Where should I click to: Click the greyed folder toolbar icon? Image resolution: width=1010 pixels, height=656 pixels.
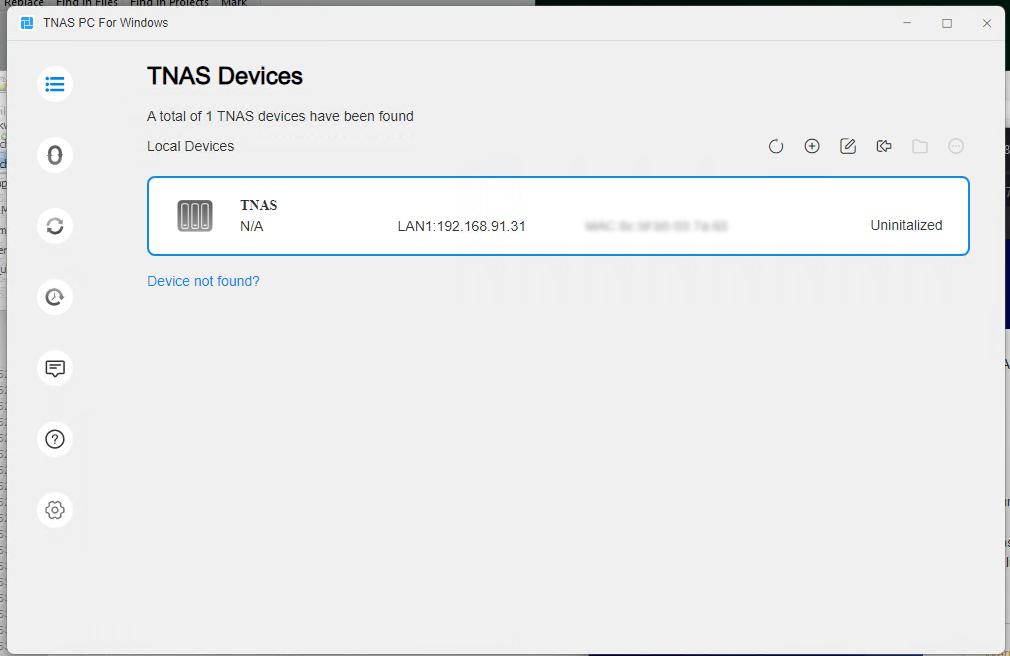(x=920, y=146)
